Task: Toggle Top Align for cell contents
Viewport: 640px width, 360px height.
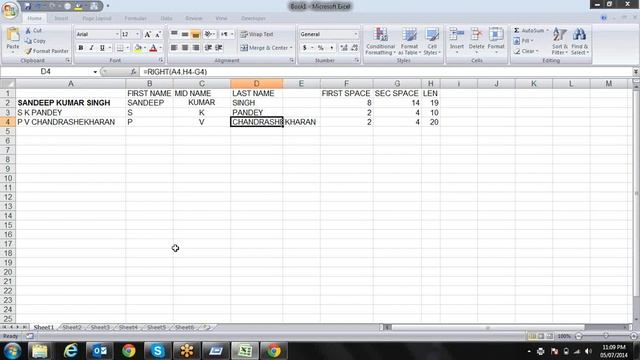Action: (174, 34)
